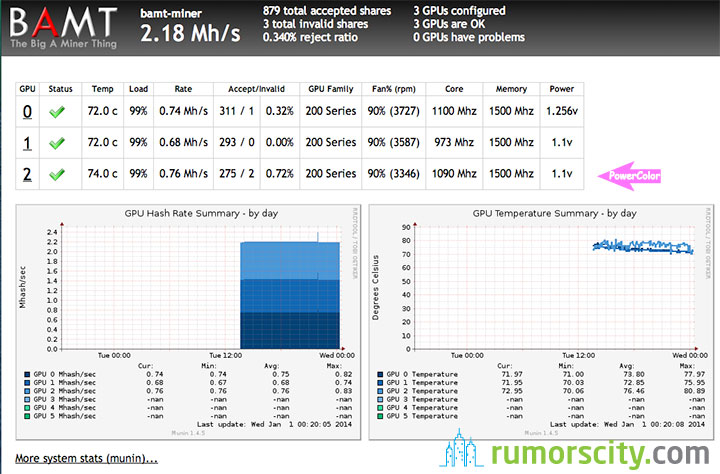Click green checkmark status for GPU 1
Image resolution: width=720 pixels, height=474 pixels.
[57, 143]
